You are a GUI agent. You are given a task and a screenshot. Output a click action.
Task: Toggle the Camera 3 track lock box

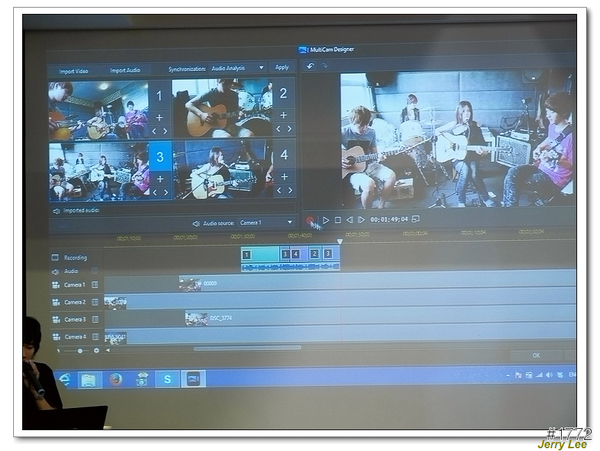point(96,319)
